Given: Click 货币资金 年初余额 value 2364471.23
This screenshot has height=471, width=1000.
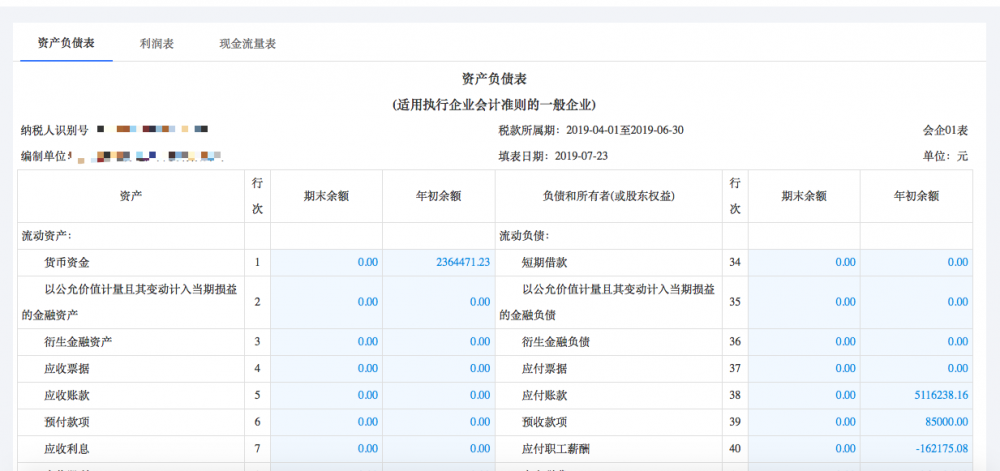Looking at the screenshot, I should click(x=438, y=262).
